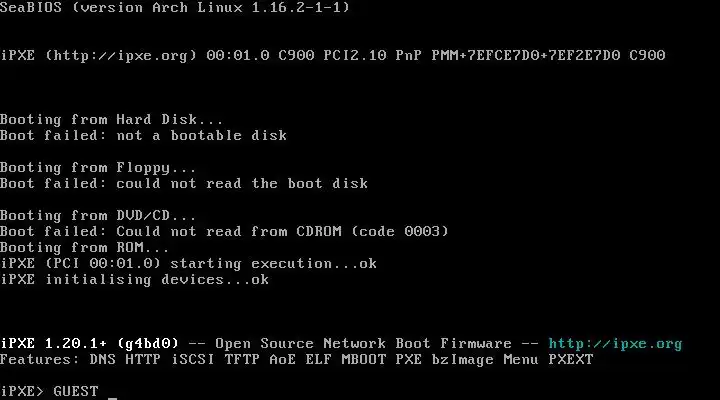This screenshot has height=400, width=720.
Task: Click the cyan http://ipxe.org link
Action: point(615,344)
